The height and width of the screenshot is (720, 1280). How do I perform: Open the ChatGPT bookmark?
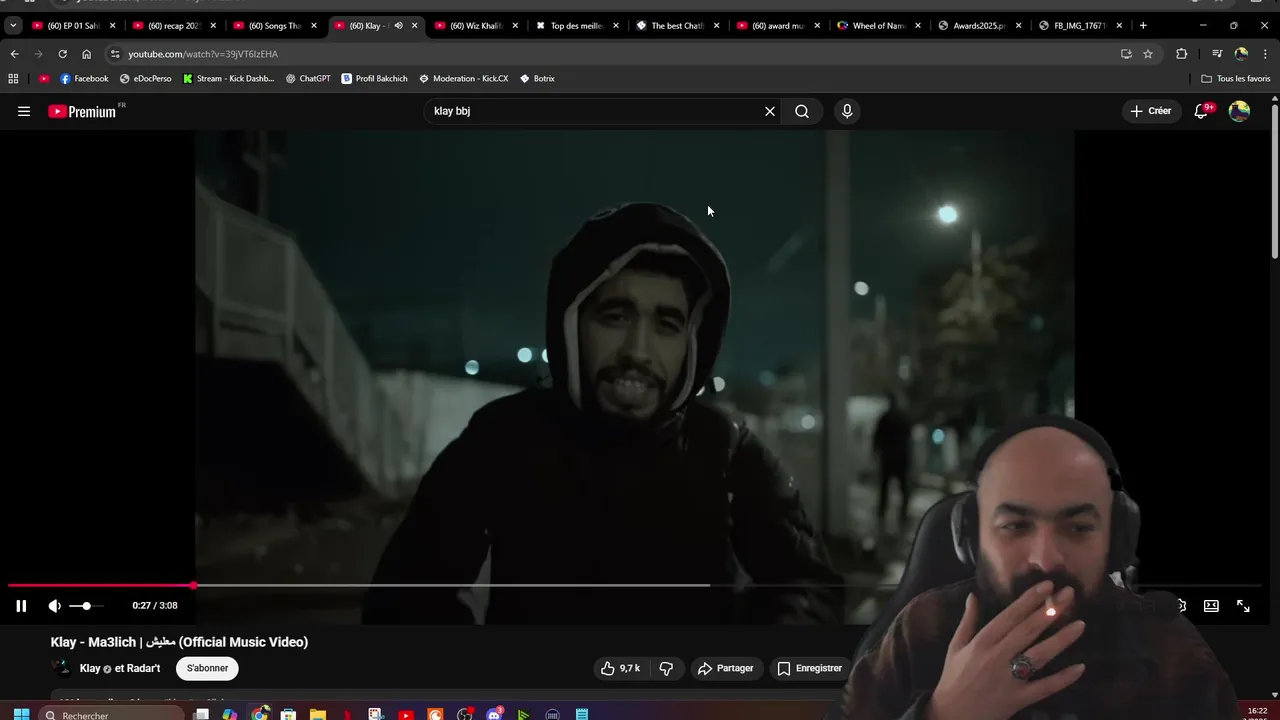[x=308, y=78]
